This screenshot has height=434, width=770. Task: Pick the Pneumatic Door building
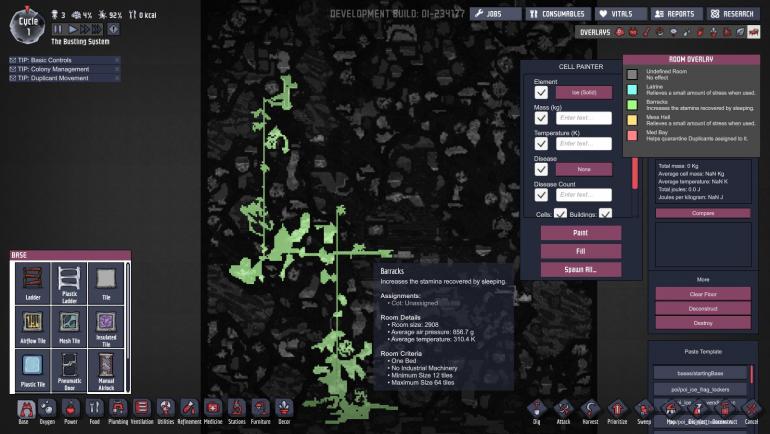[69, 369]
